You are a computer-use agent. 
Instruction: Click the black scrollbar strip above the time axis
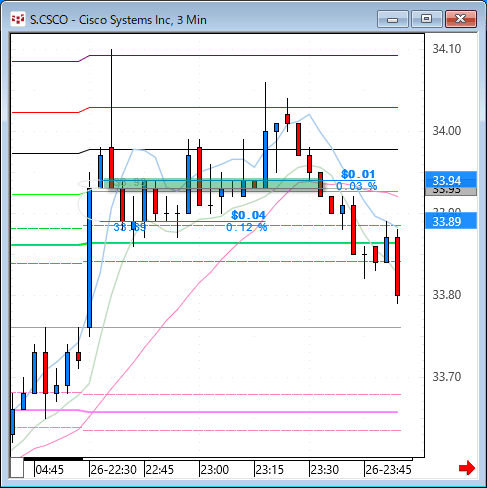(x=53, y=459)
